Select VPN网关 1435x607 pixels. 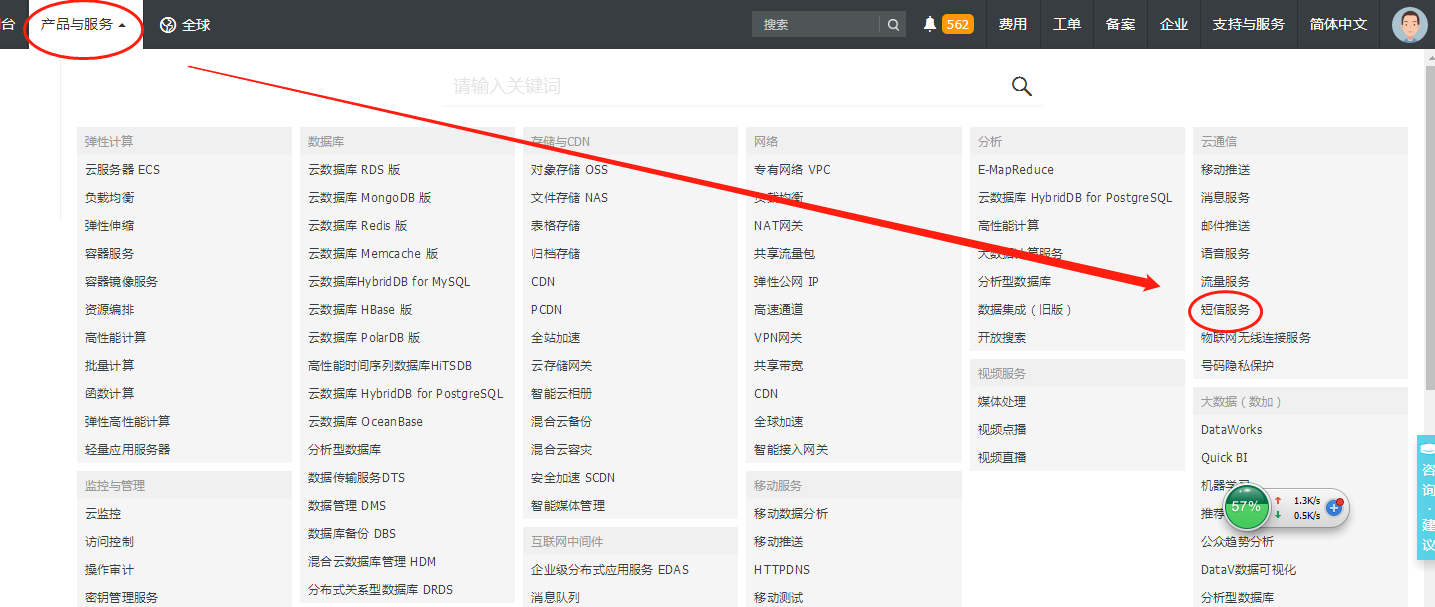click(778, 338)
